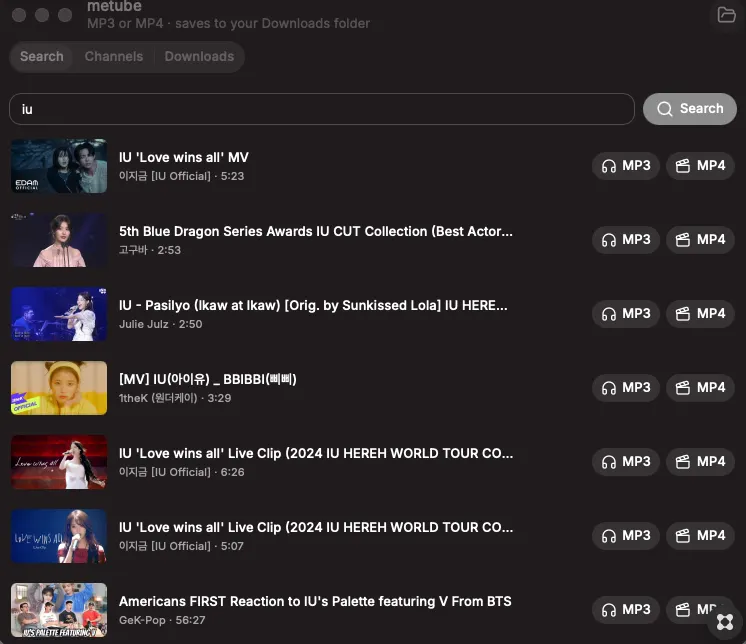
Task: Open the BBIBBI MV thumbnail
Action: [x=59, y=388]
